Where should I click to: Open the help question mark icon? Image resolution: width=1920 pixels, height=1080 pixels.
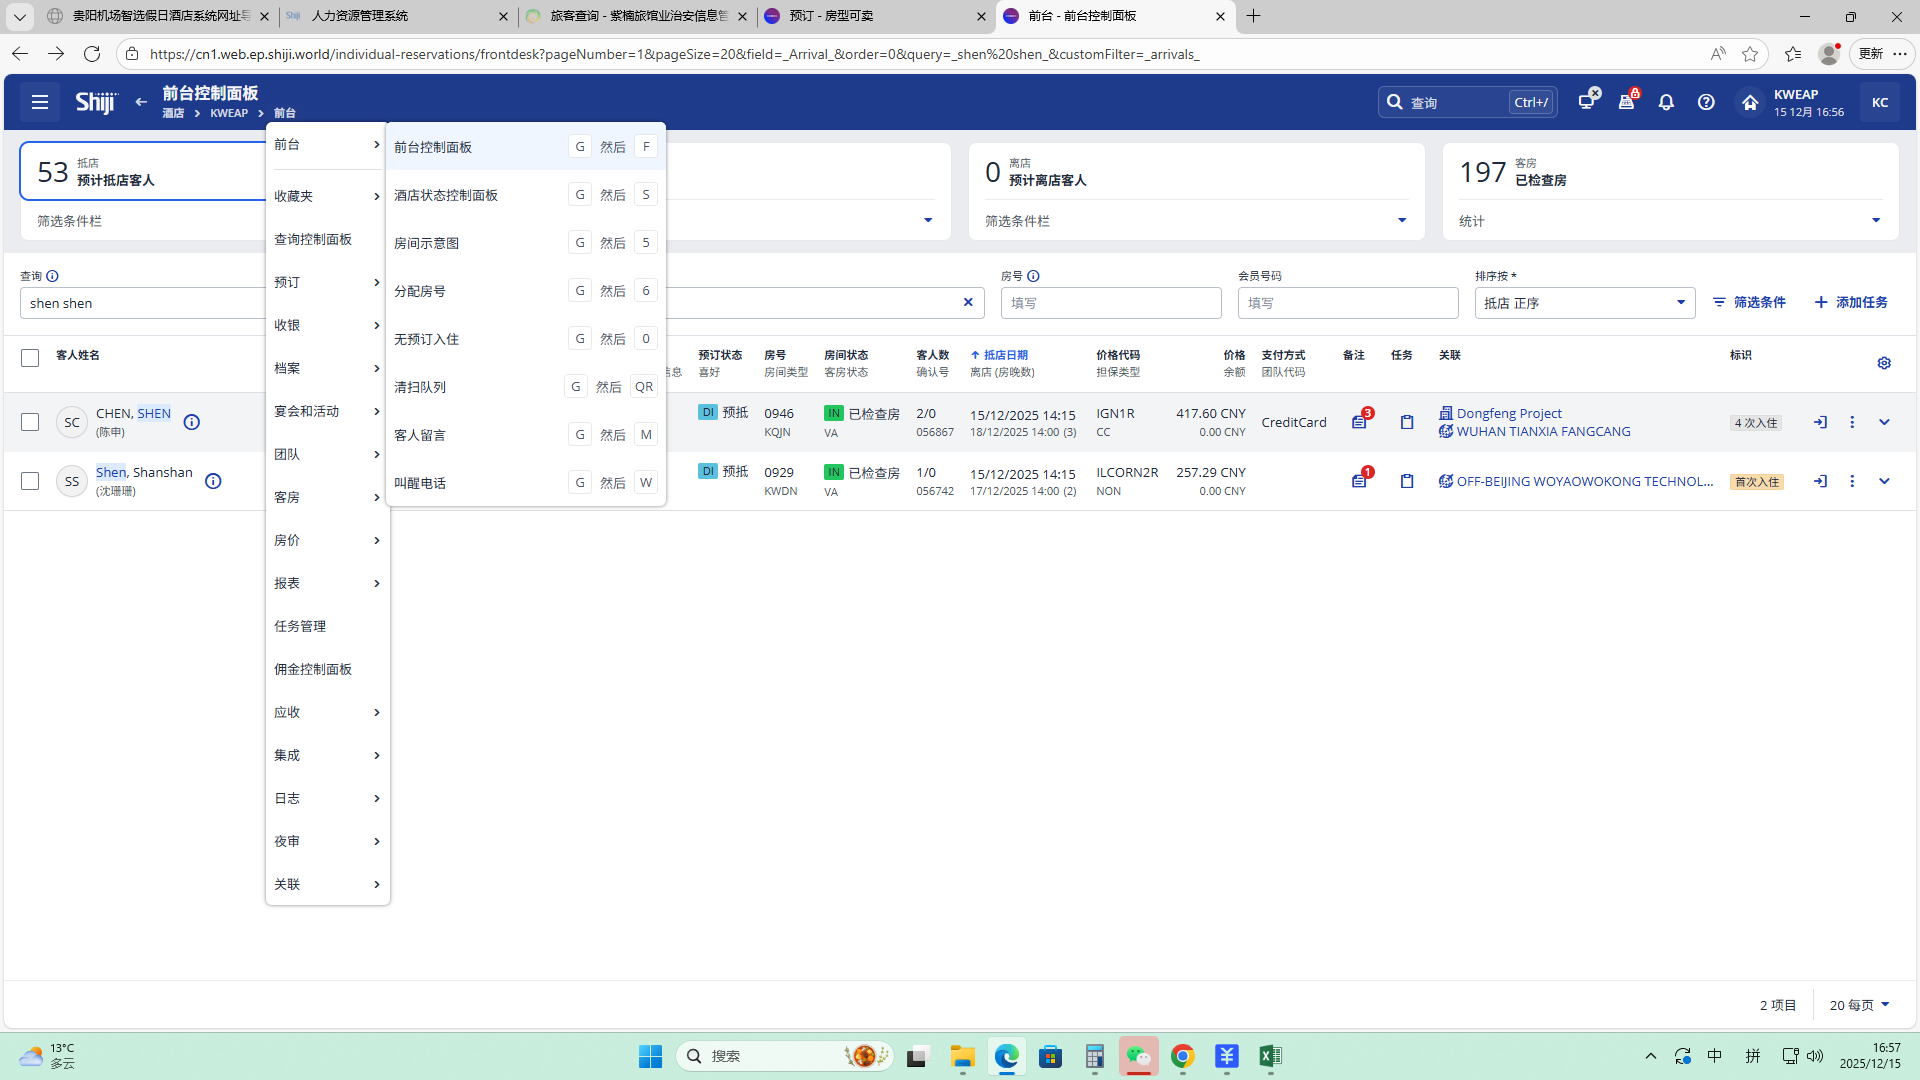tap(1706, 102)
